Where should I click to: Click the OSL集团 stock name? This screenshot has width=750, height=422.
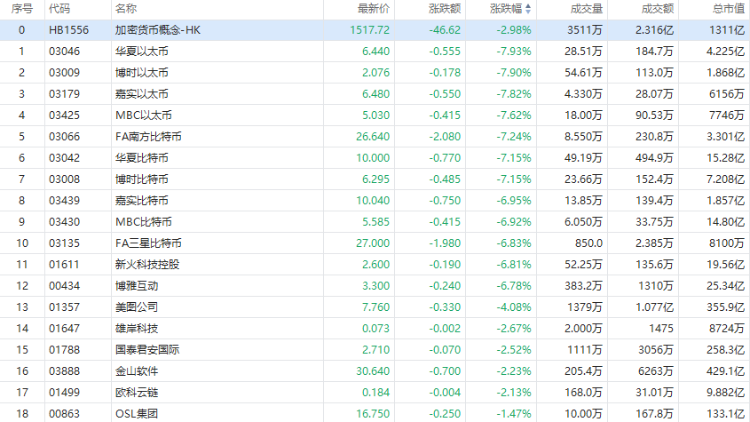(137, 413)
